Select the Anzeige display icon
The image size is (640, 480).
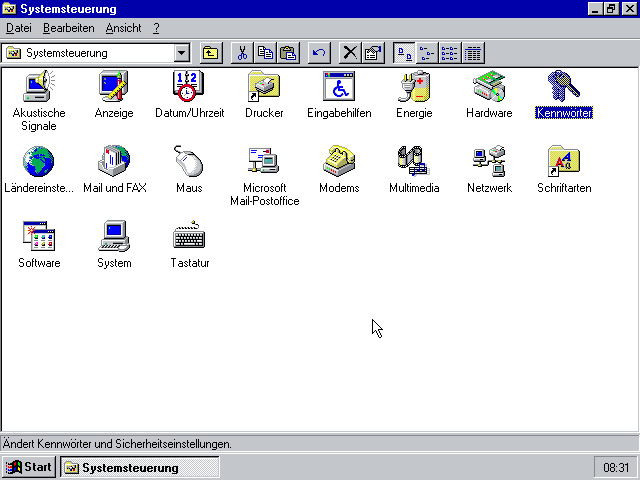(114, 87)
